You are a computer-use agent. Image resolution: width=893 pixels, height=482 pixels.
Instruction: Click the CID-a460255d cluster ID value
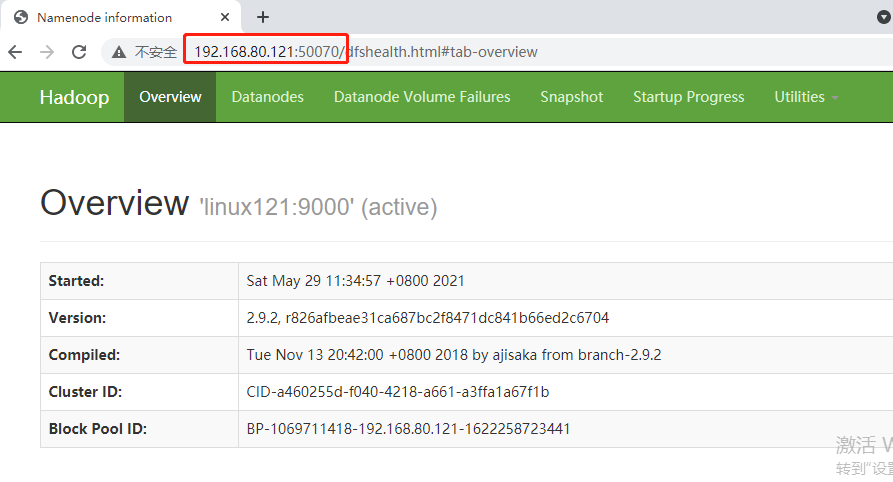pyautogui.click(x=398, y=392)
